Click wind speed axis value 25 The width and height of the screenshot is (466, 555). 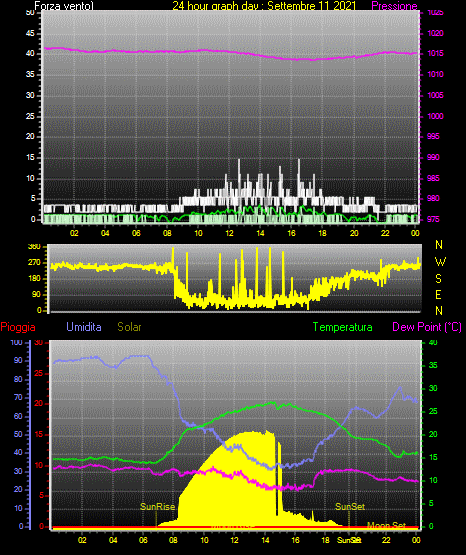click(30, 116)
